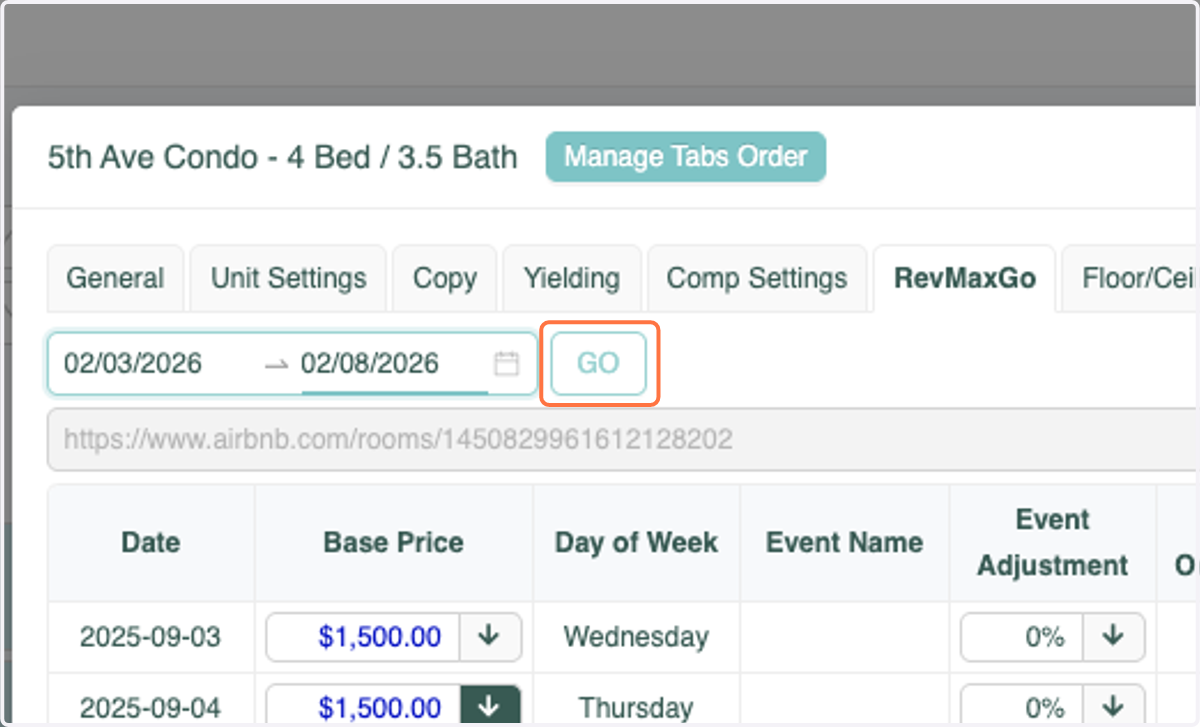This screenshot has height=727, width=1200.
Task: Click the Event Adjustment column header
Action: pos(1052,543)
